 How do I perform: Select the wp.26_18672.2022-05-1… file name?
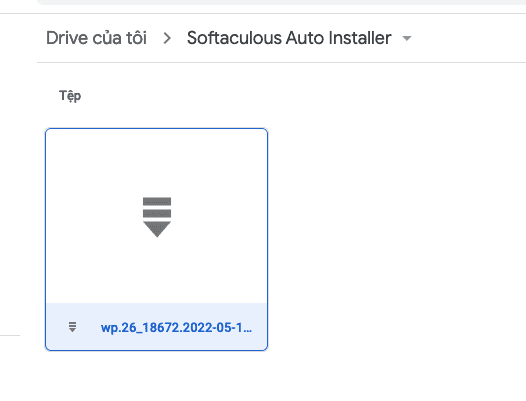pyautogui.click(x=176, y=328)
